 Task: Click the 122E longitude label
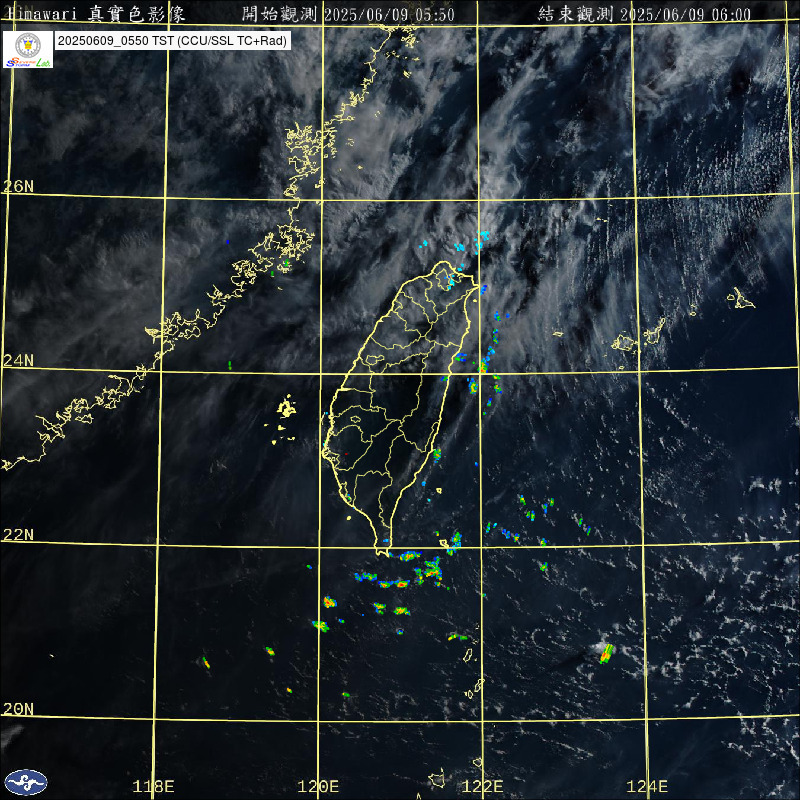pos(482,786)
